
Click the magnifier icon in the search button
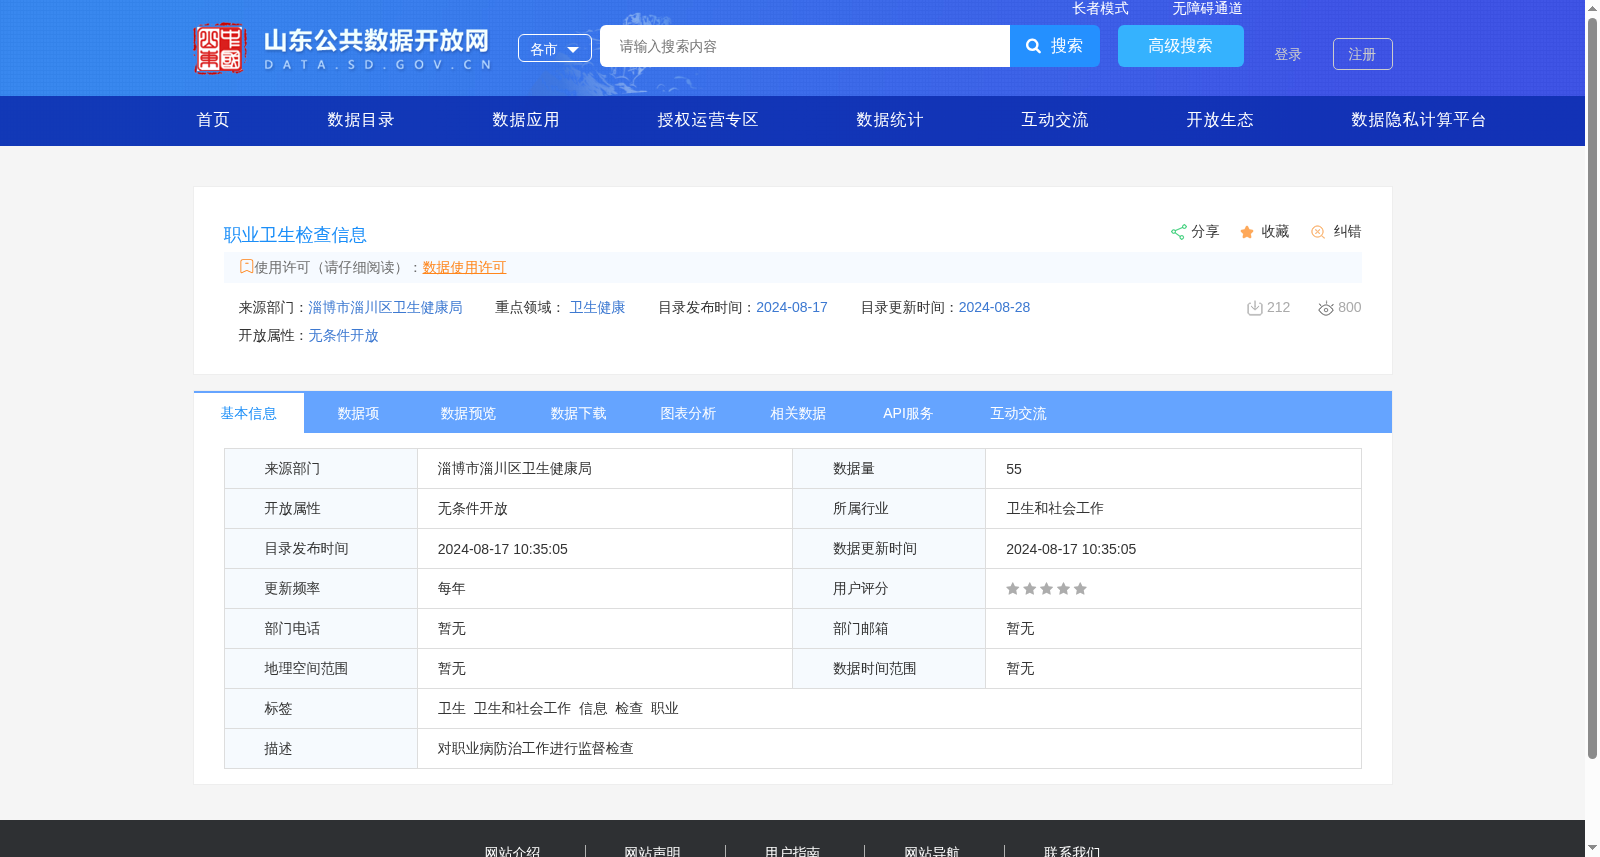tap(1034, 46)
